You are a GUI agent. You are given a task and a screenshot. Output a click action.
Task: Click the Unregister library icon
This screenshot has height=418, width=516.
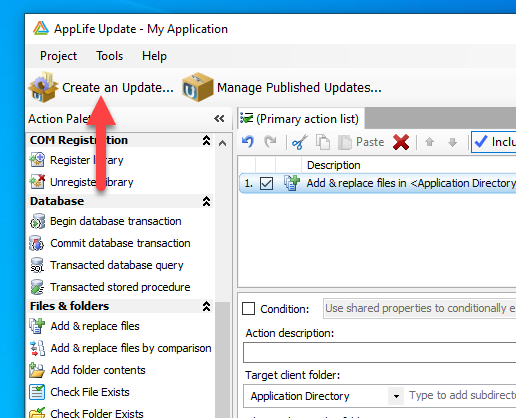(x=37, y=182)
